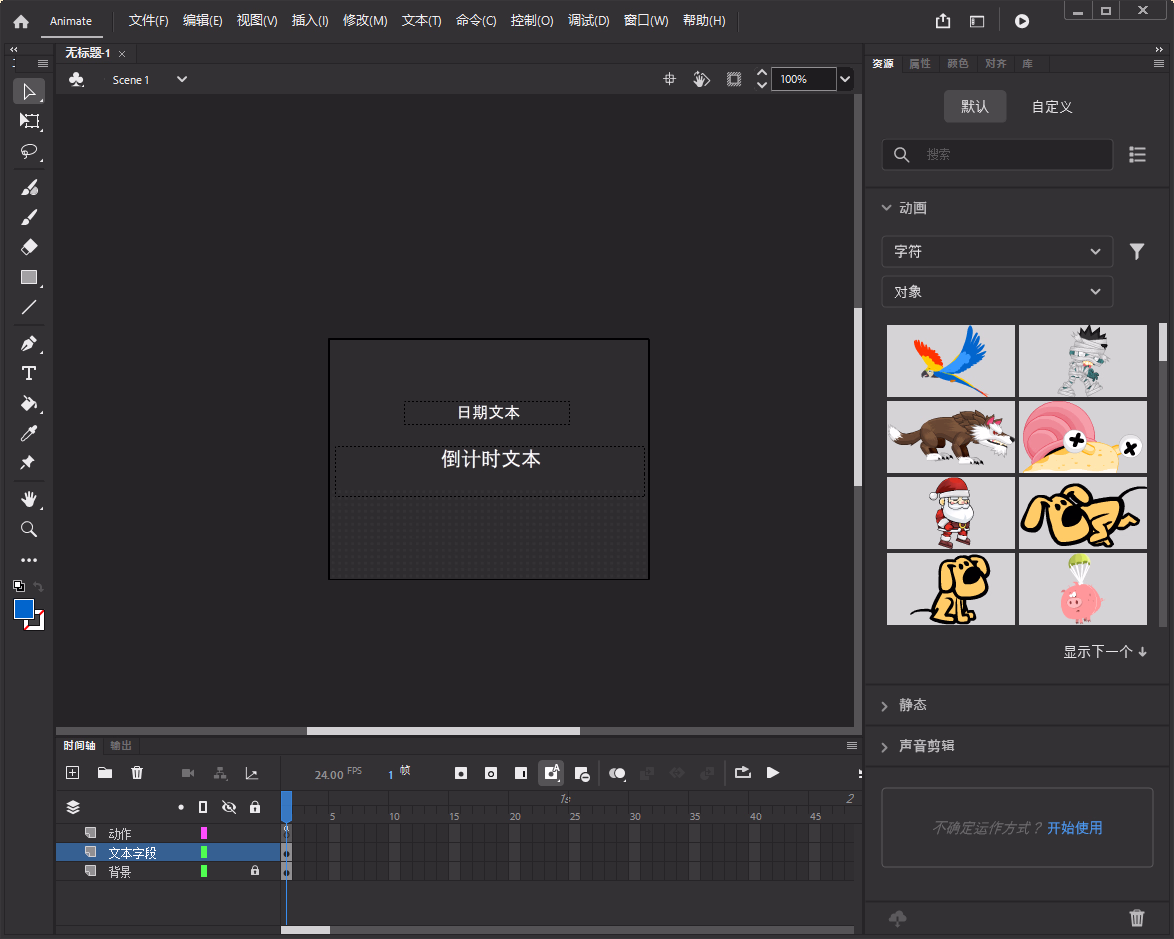Select the Pen tool
This screenshot has width=1174, height=939.
(x=28, y=344)
